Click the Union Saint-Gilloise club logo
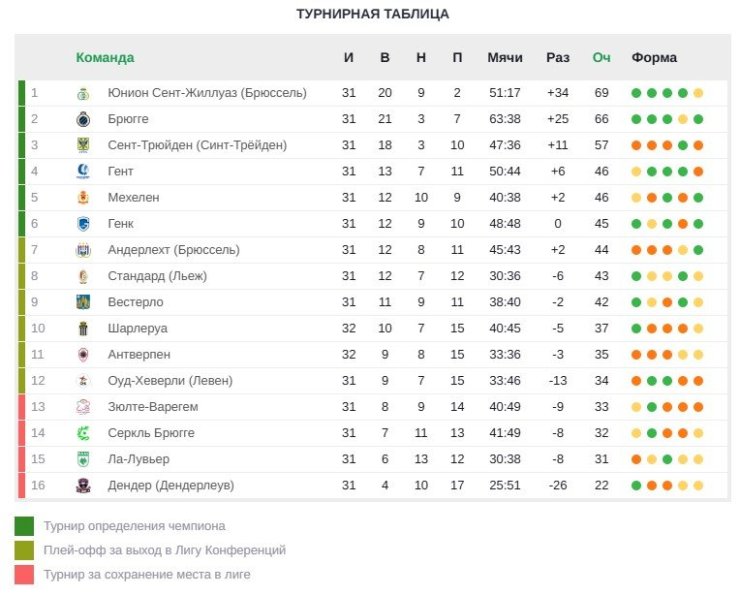Screen dimensions: 740x596 pyautogui.click(x=83, y=93)
